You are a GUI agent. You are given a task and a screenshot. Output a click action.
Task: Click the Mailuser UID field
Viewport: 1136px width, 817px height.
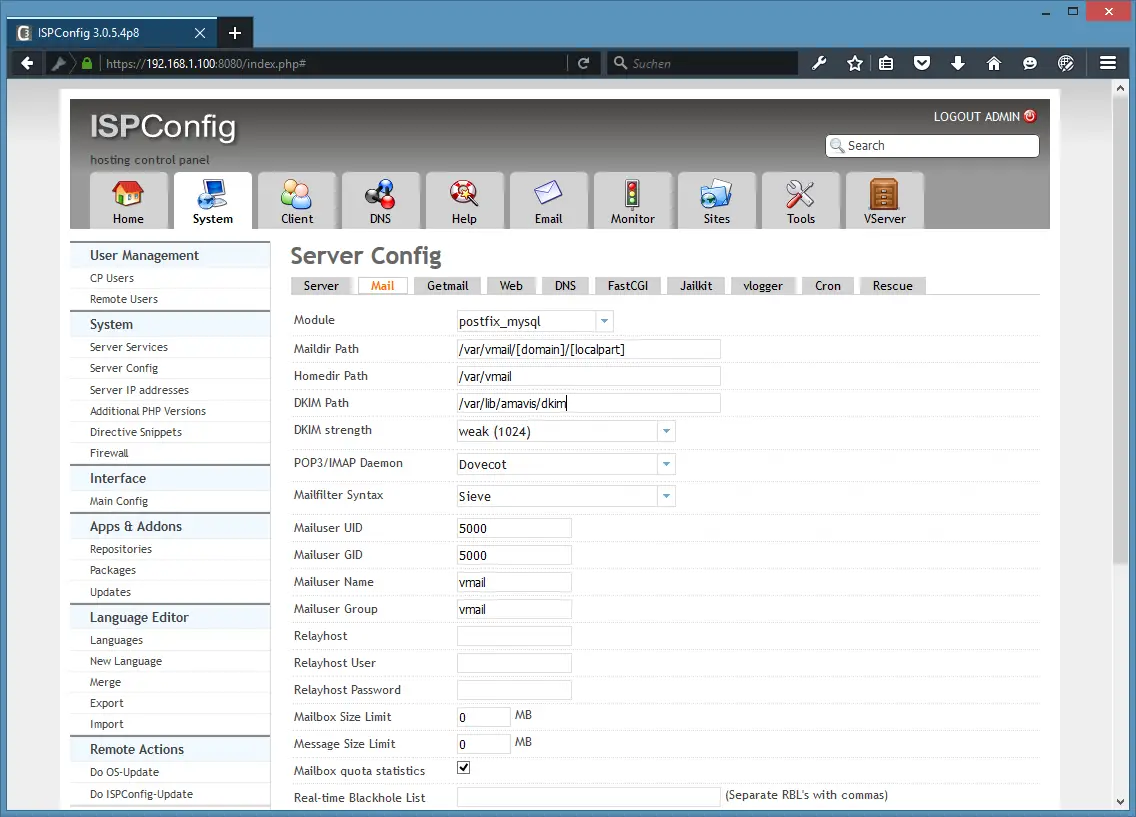[514, 528]
